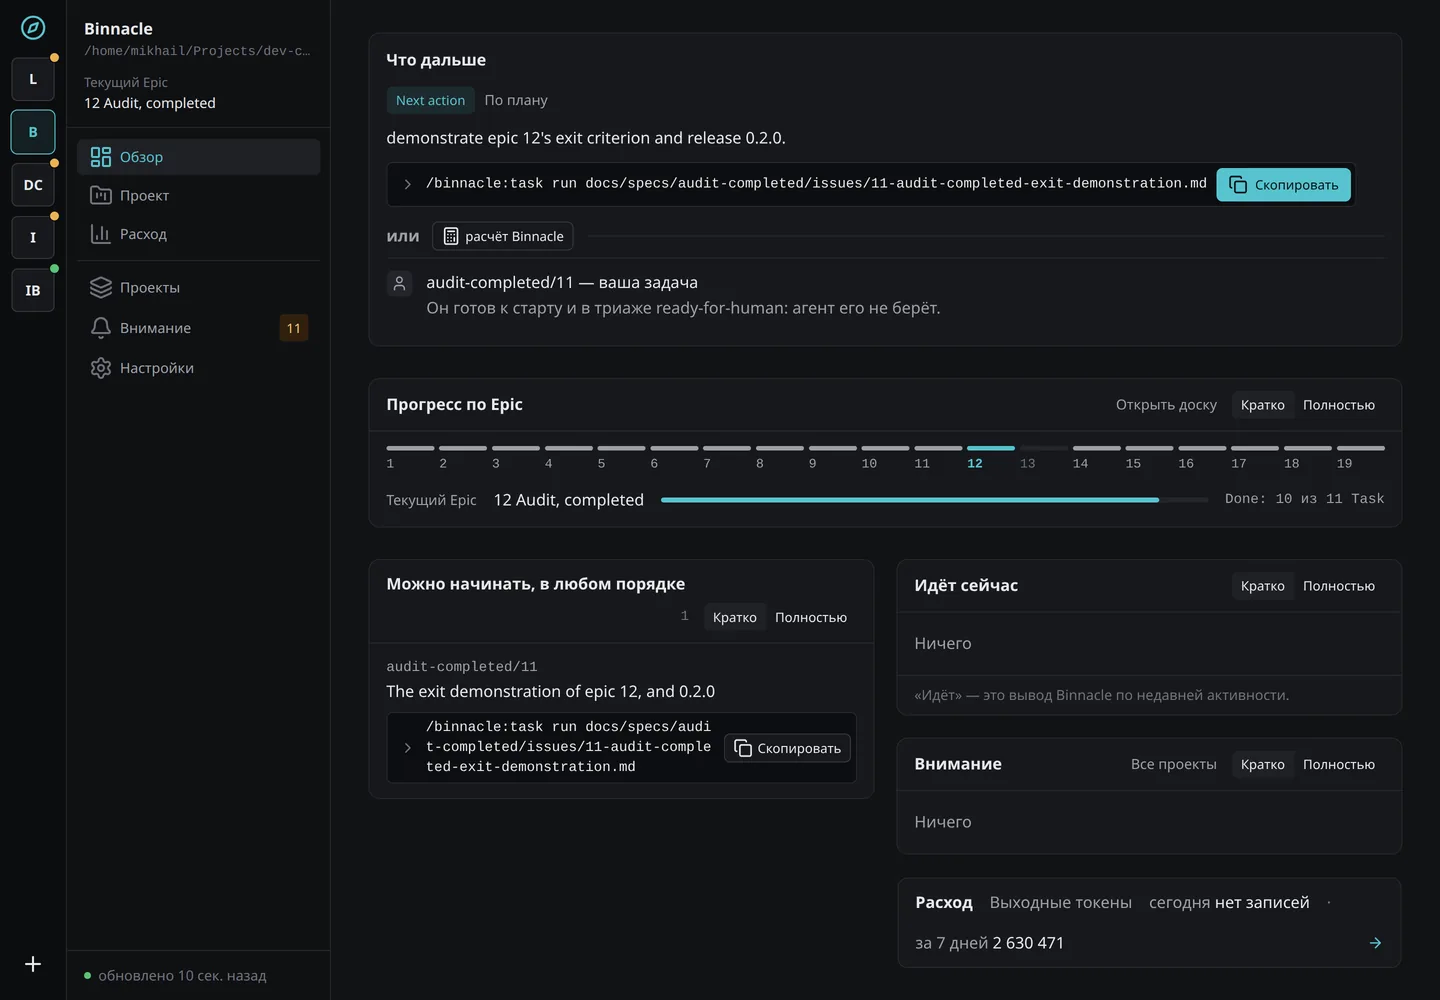Add a new project with the plus icon
The image size is (1440, 1000).
coord(33,964)
